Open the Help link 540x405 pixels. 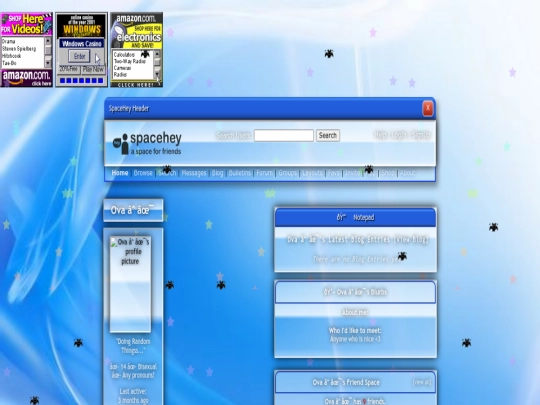(380, 135)
